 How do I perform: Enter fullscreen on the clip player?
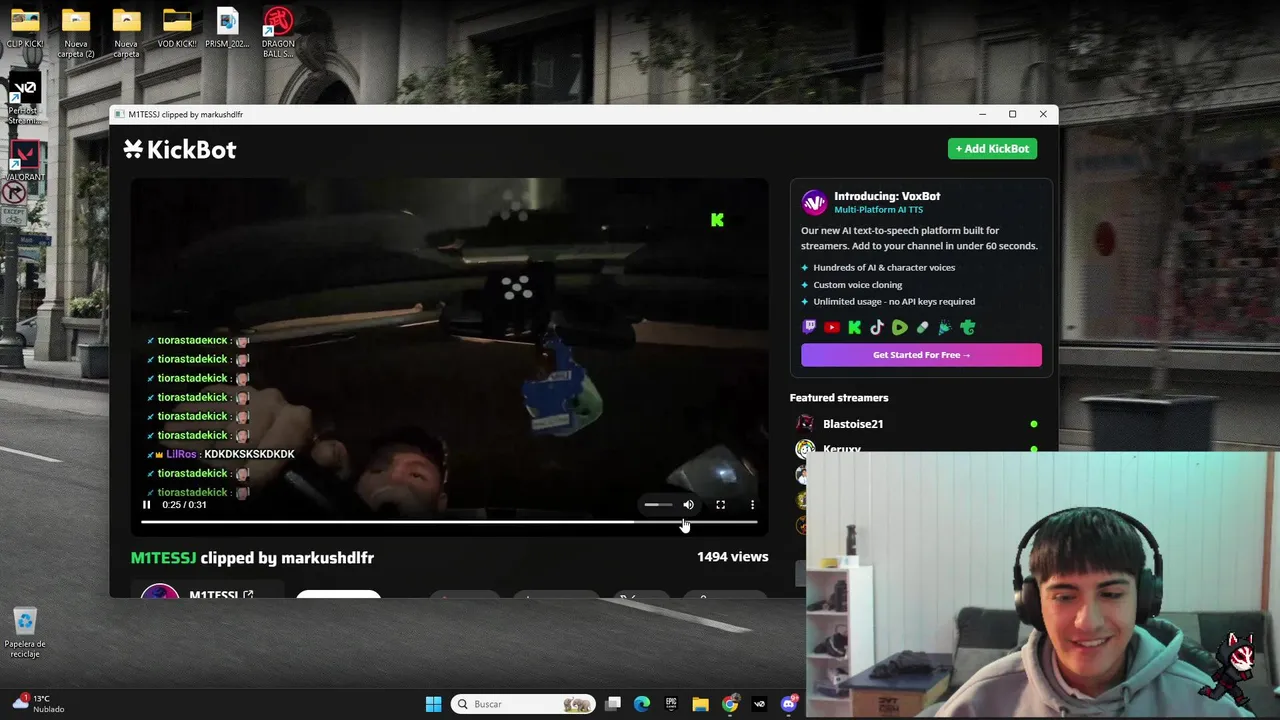[720, 505]
